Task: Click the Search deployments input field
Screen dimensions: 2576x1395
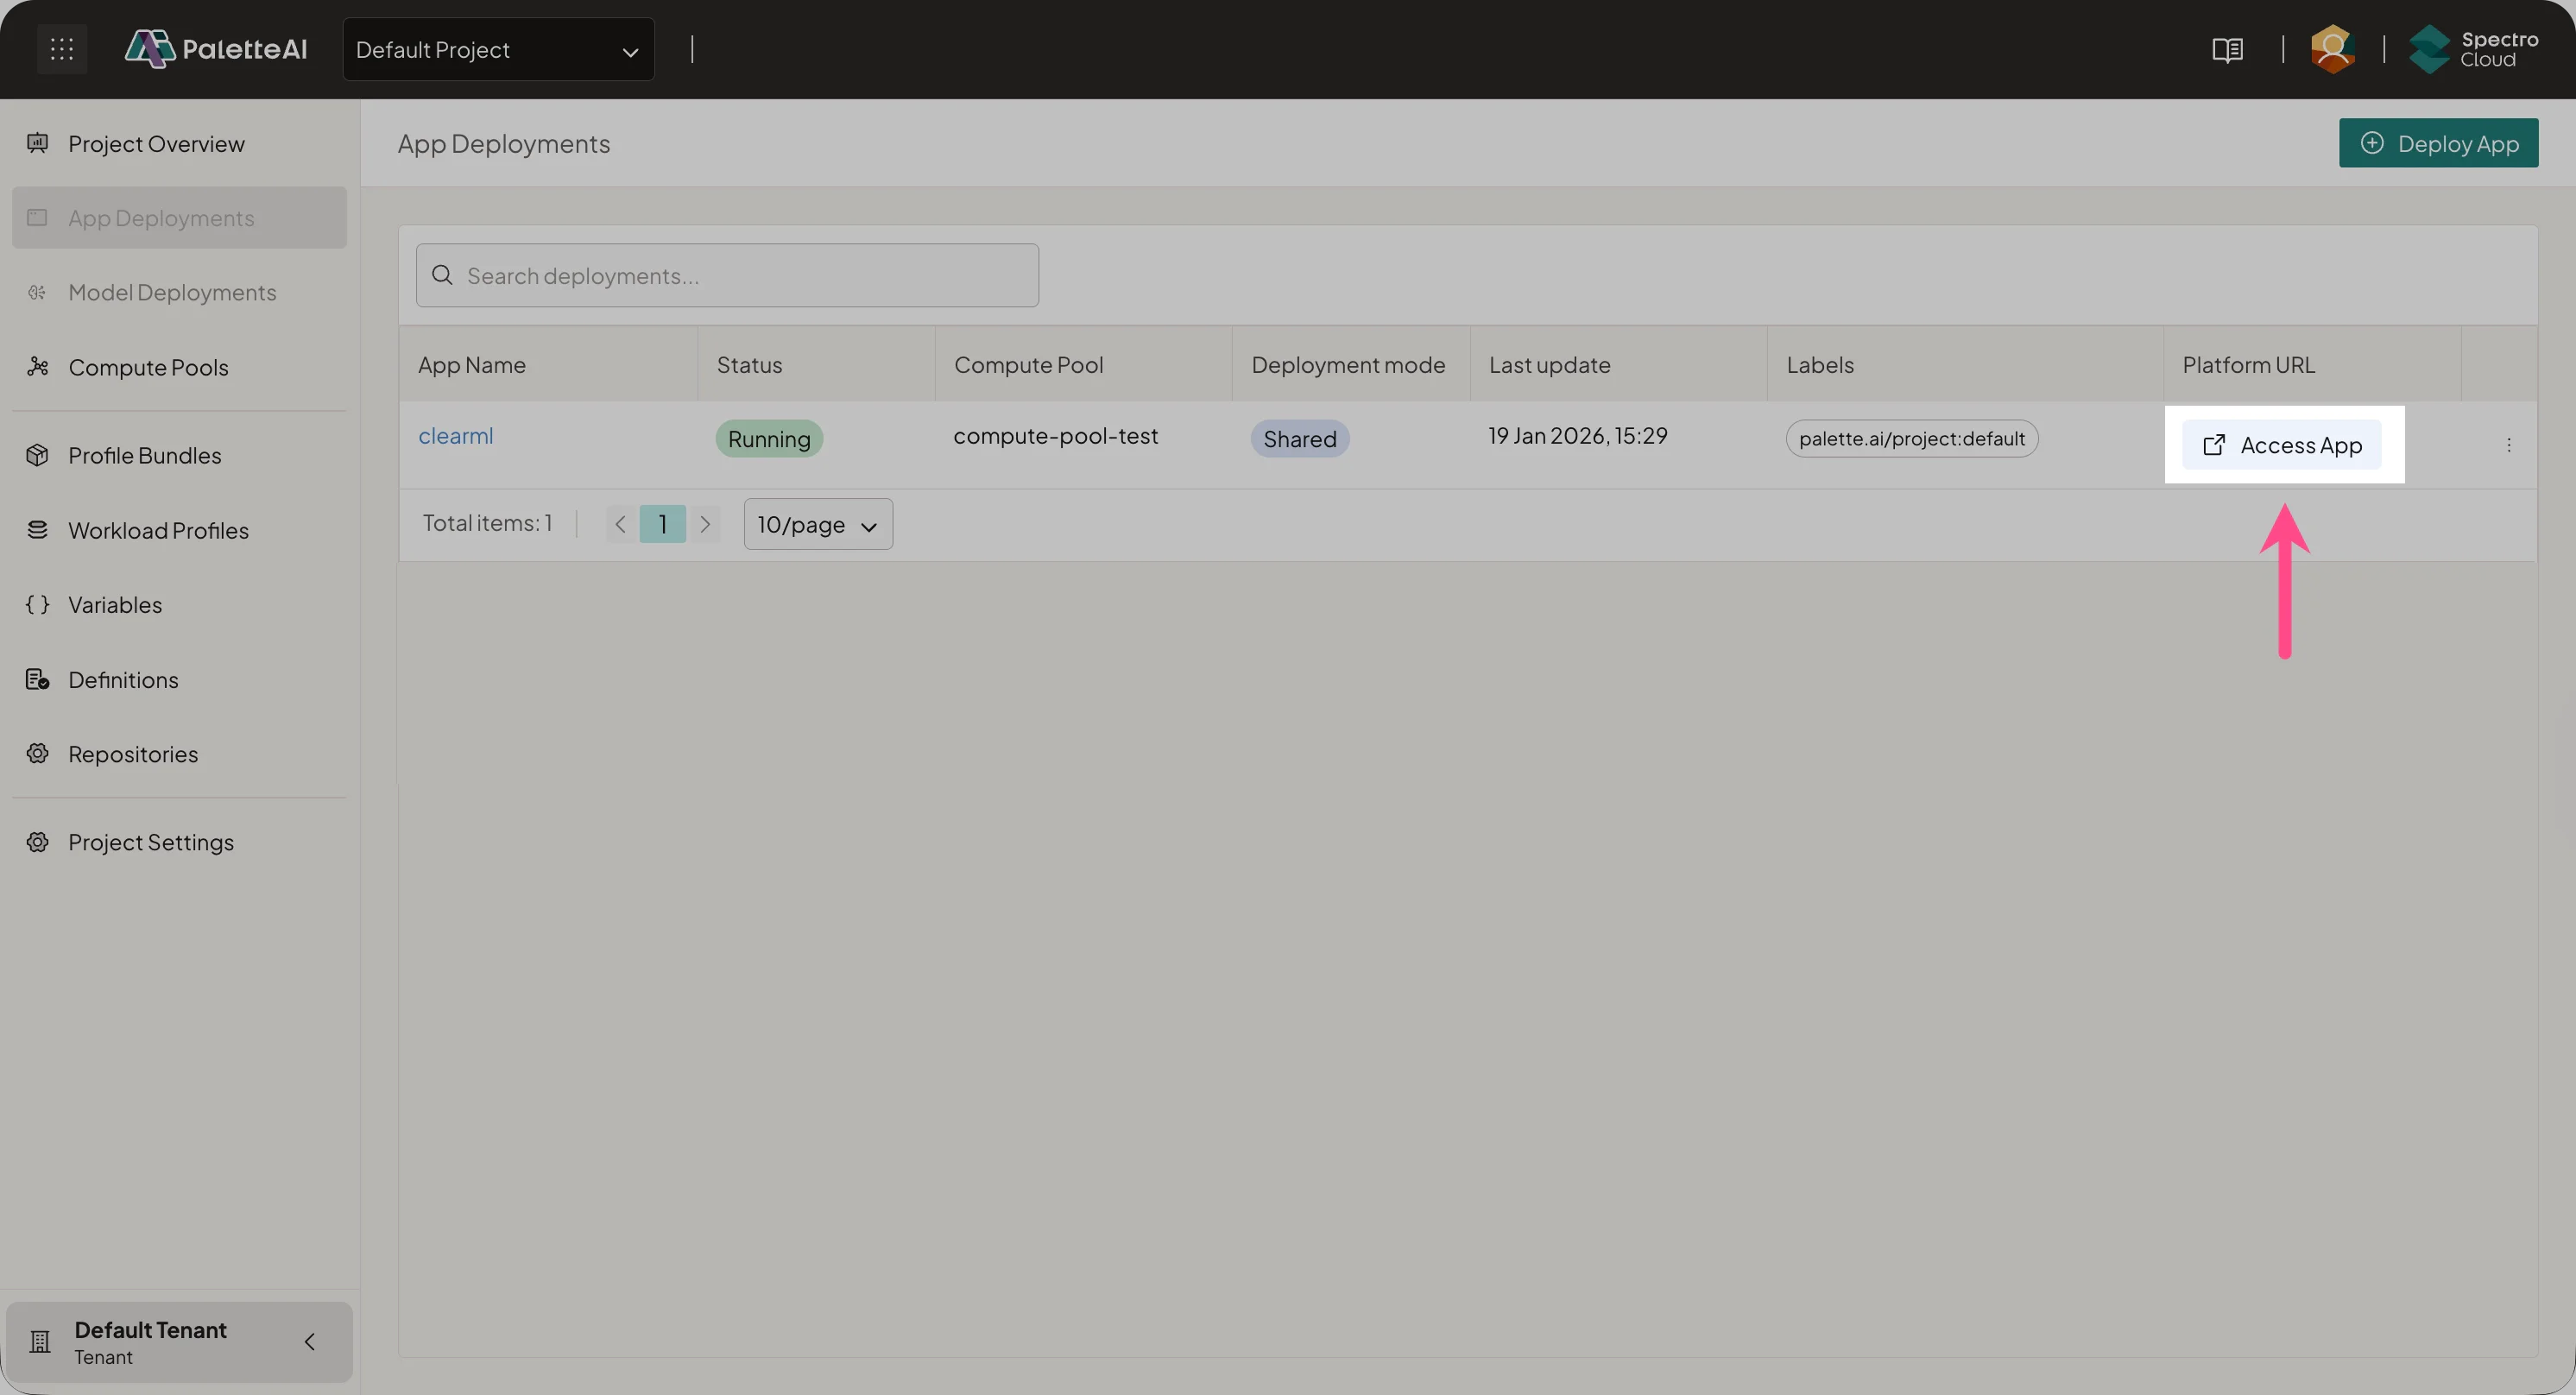Action: (x=727, y=275)
